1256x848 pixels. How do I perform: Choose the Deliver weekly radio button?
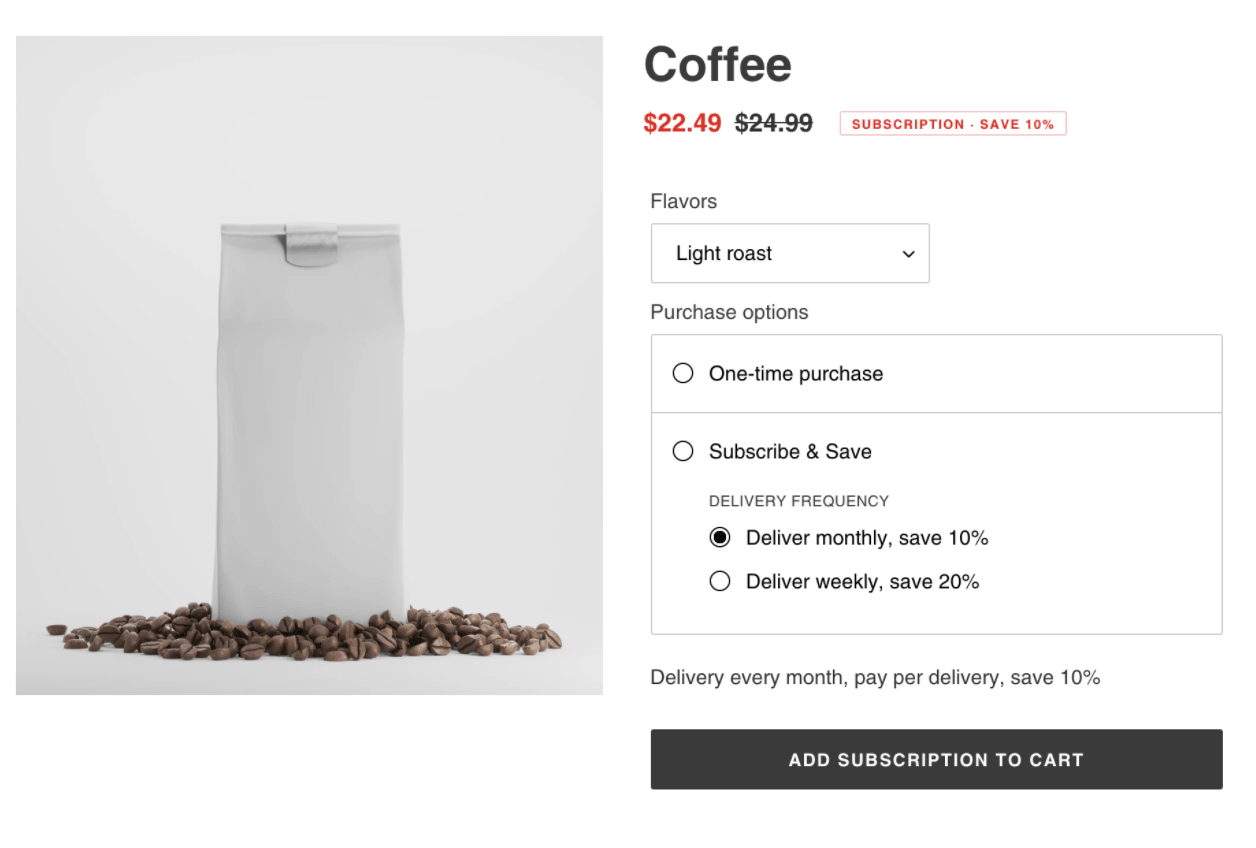click(720, 581)
